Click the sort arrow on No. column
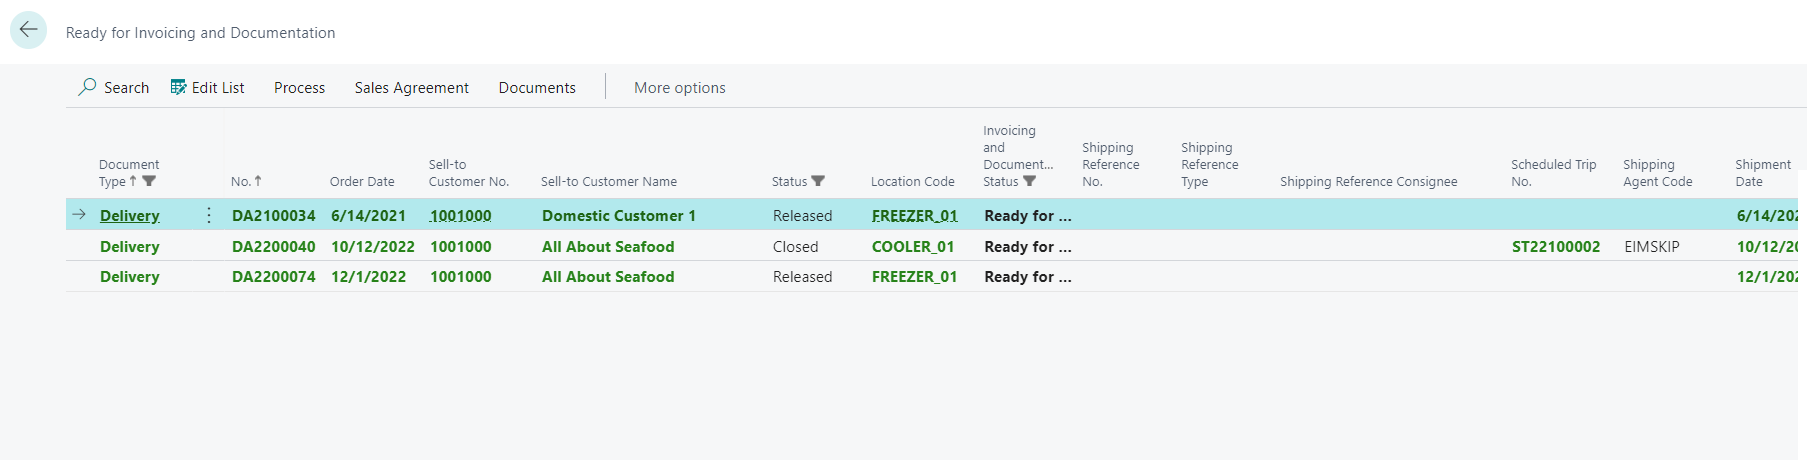1807x460 pixels. tap(258, 181)
